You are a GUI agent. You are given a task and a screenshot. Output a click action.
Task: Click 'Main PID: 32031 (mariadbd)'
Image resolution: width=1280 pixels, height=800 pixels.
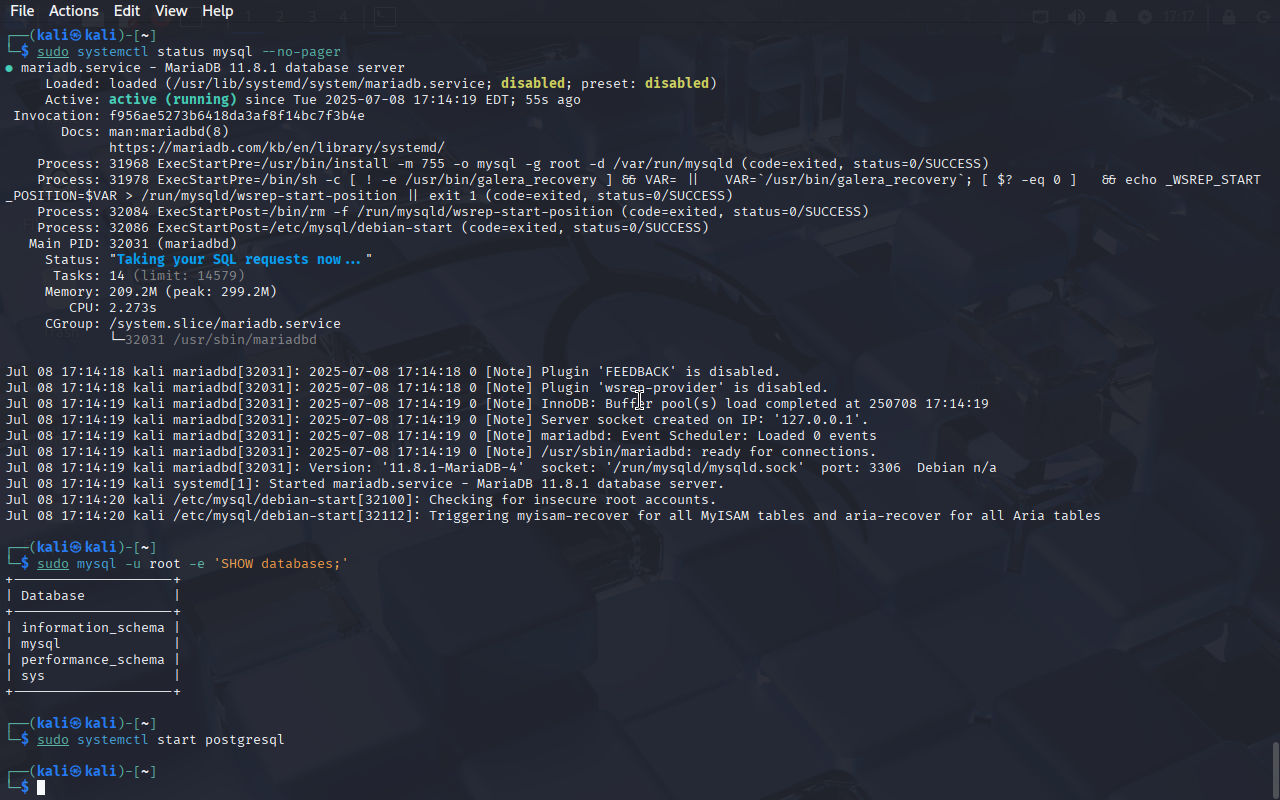[133, 243]
